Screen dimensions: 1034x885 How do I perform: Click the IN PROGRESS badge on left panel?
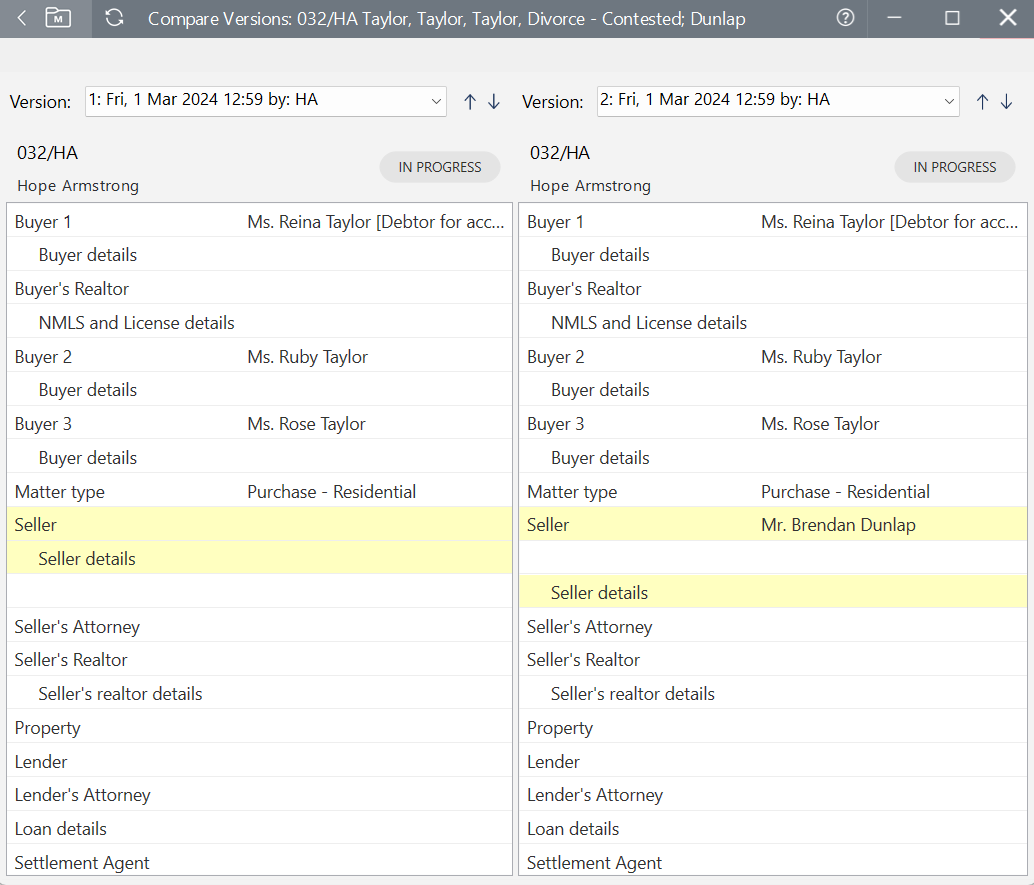point(440,166)
